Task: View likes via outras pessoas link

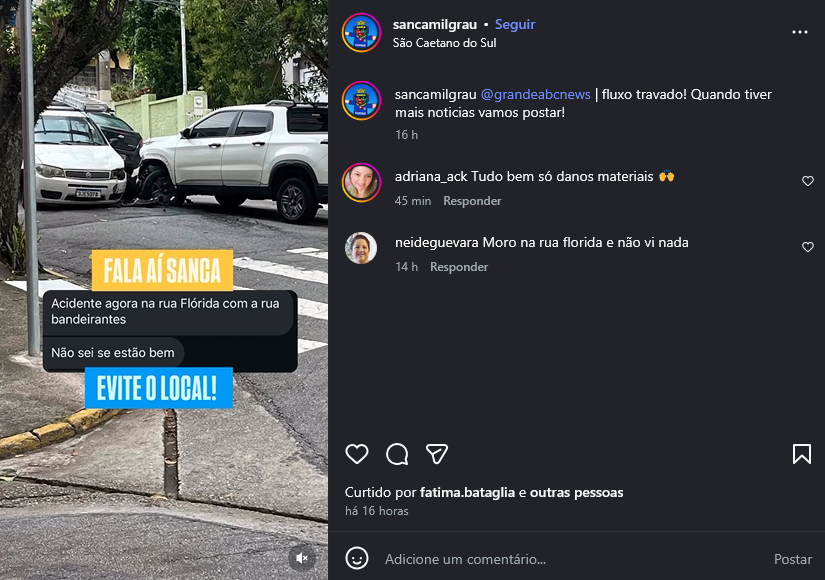Action: point(576,492)
